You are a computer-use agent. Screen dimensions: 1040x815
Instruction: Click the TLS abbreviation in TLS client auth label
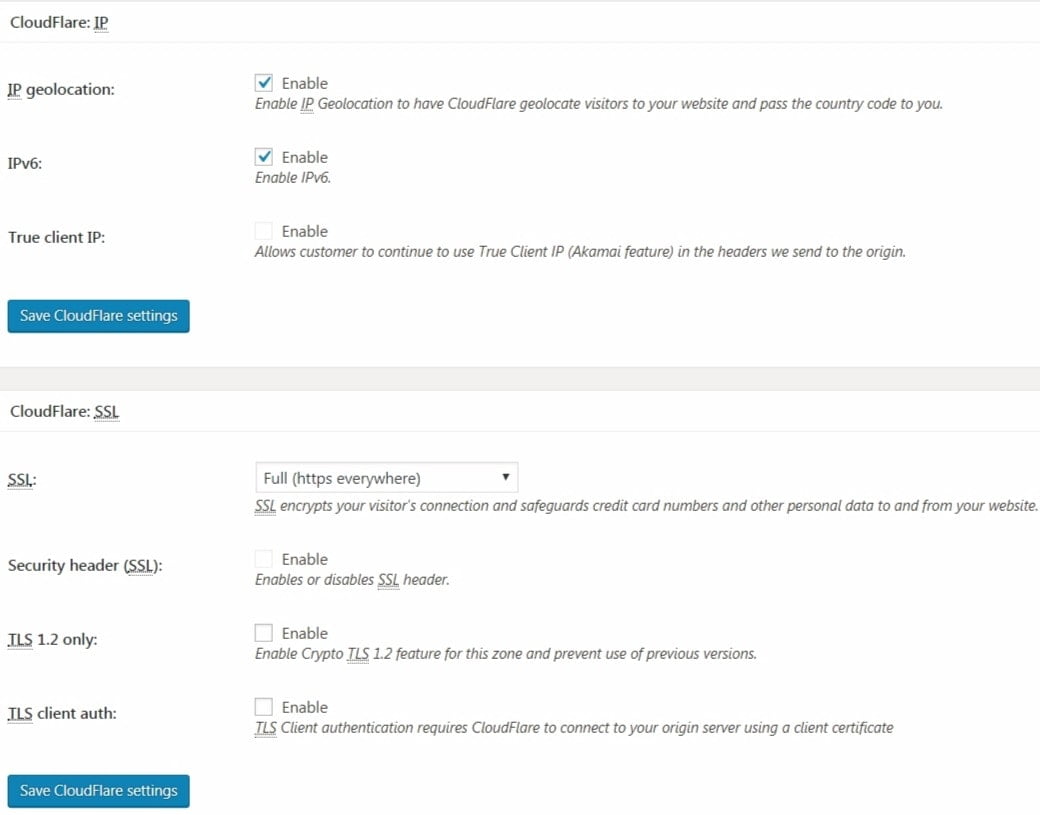coord(20,714)
